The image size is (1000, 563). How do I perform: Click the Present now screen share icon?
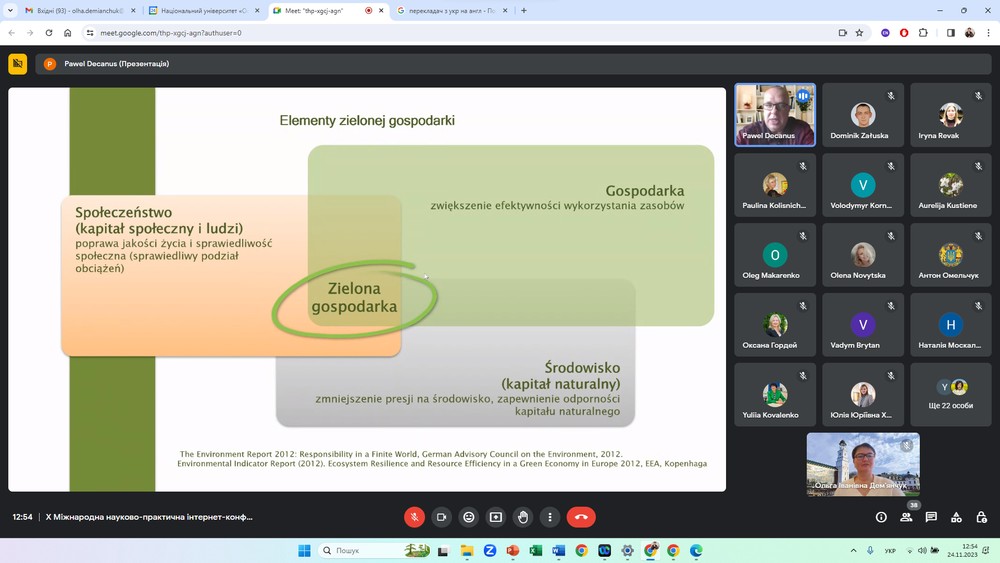tap(495, 517)
